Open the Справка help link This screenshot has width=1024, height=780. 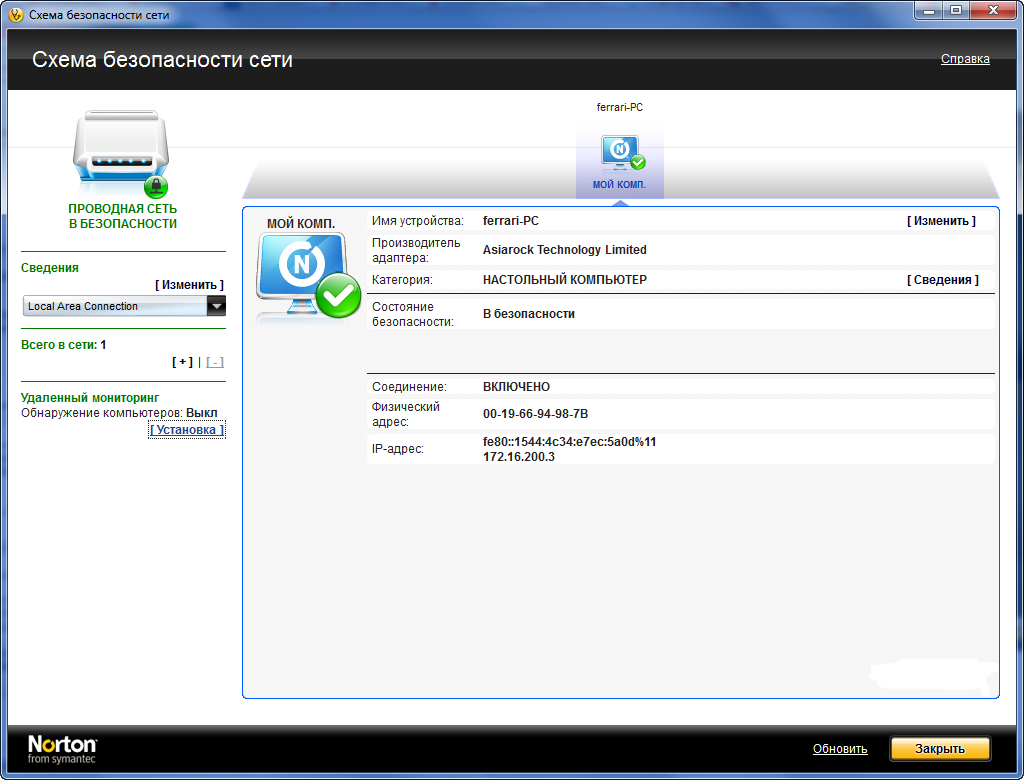(964, 59)
